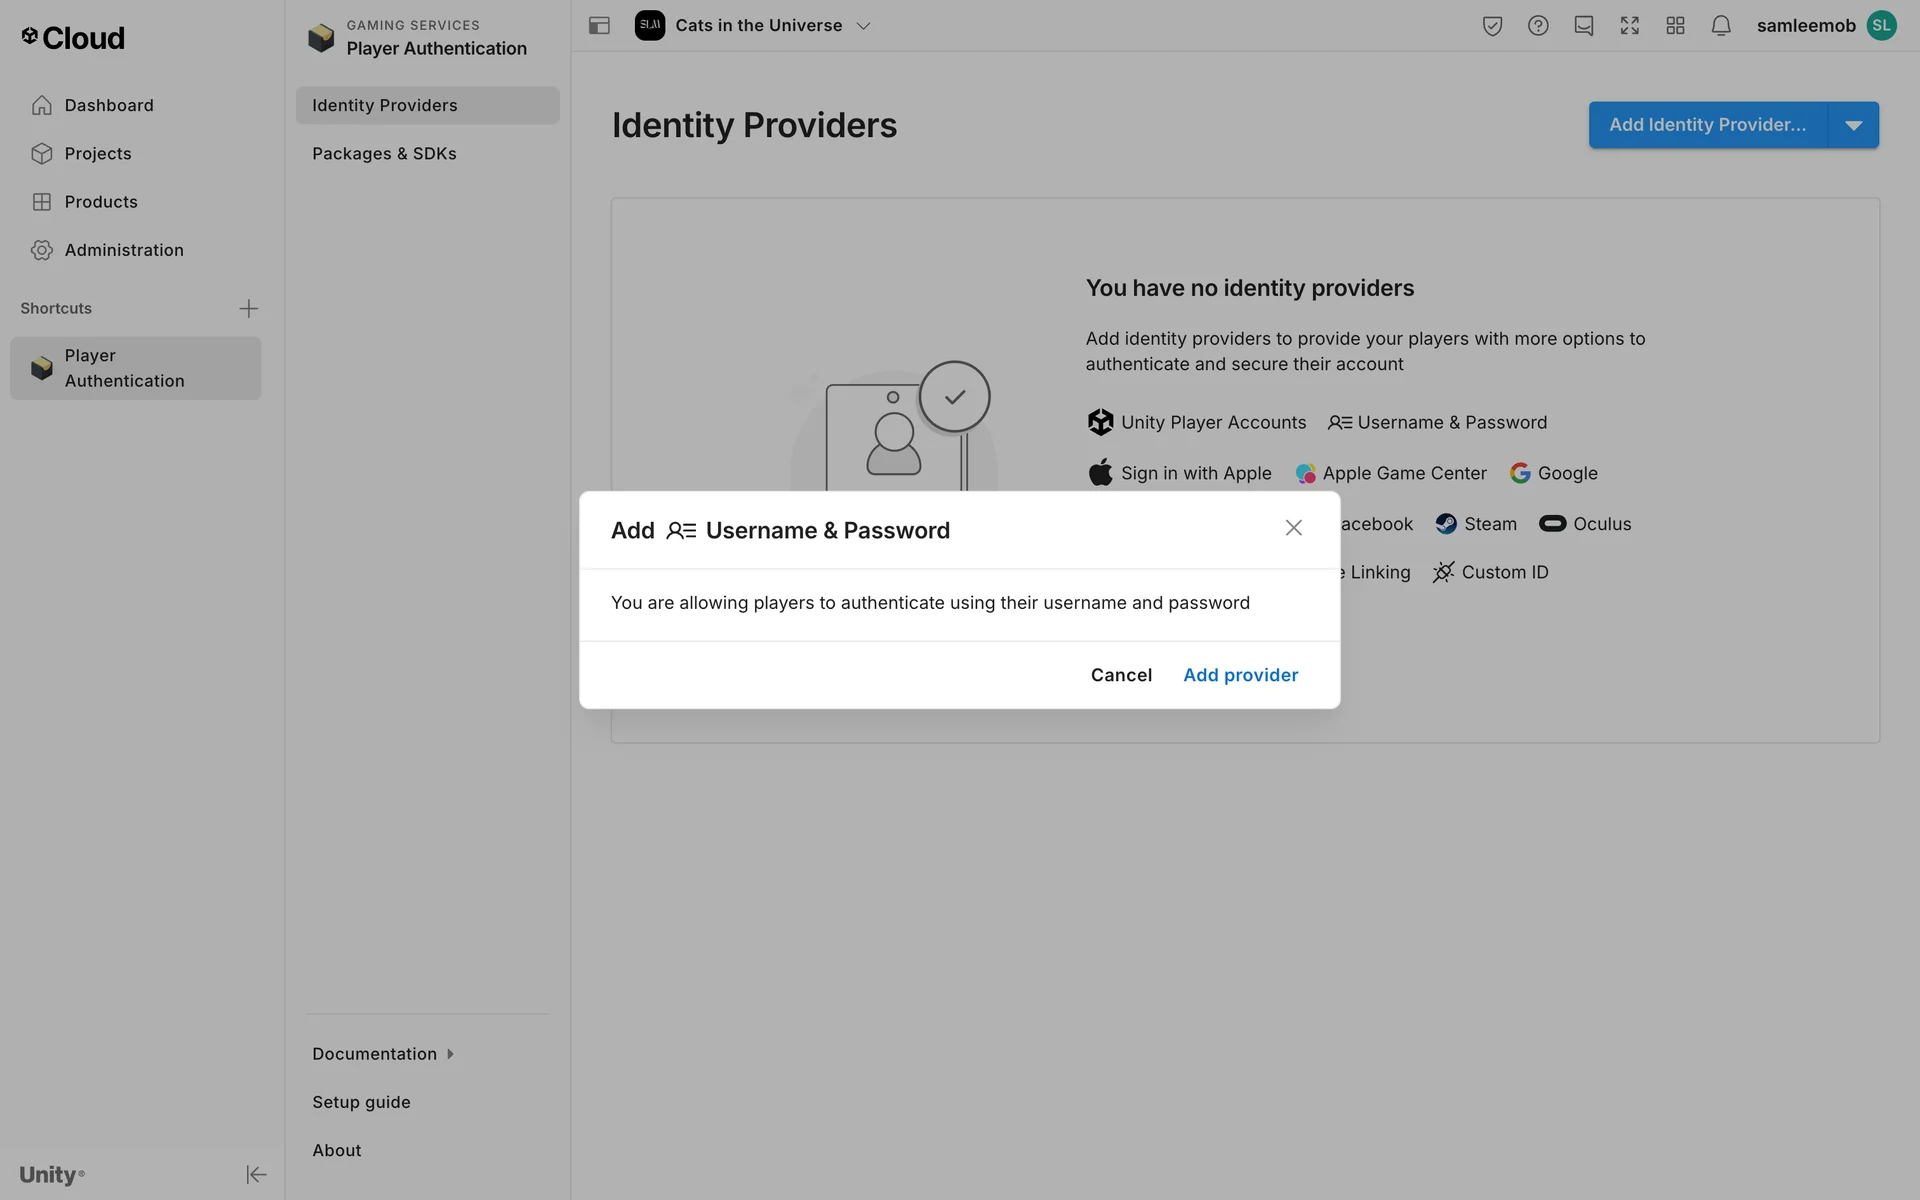Viewport: 1920px width, 1200px height.
Task: Close the Username & Password dialog
Action: click(1293, 528)
